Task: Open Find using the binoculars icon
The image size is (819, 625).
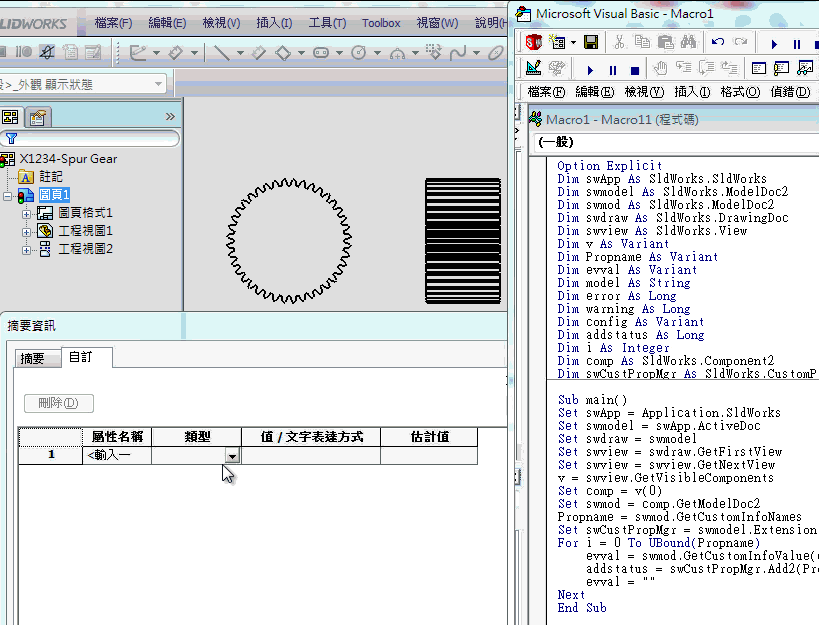Action: [x=690, y=42]
